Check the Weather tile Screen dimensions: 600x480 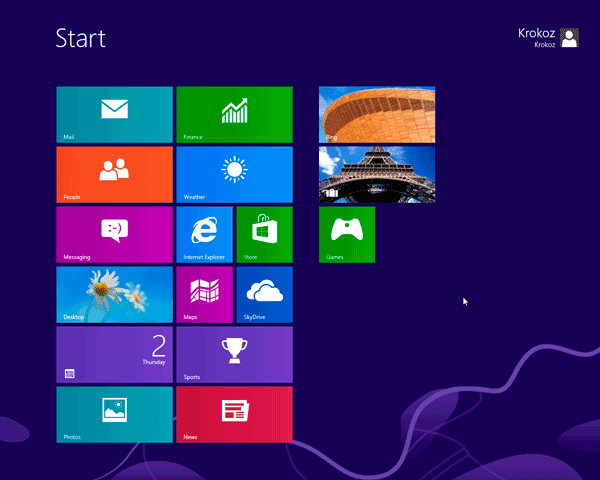tap(234, 175)
